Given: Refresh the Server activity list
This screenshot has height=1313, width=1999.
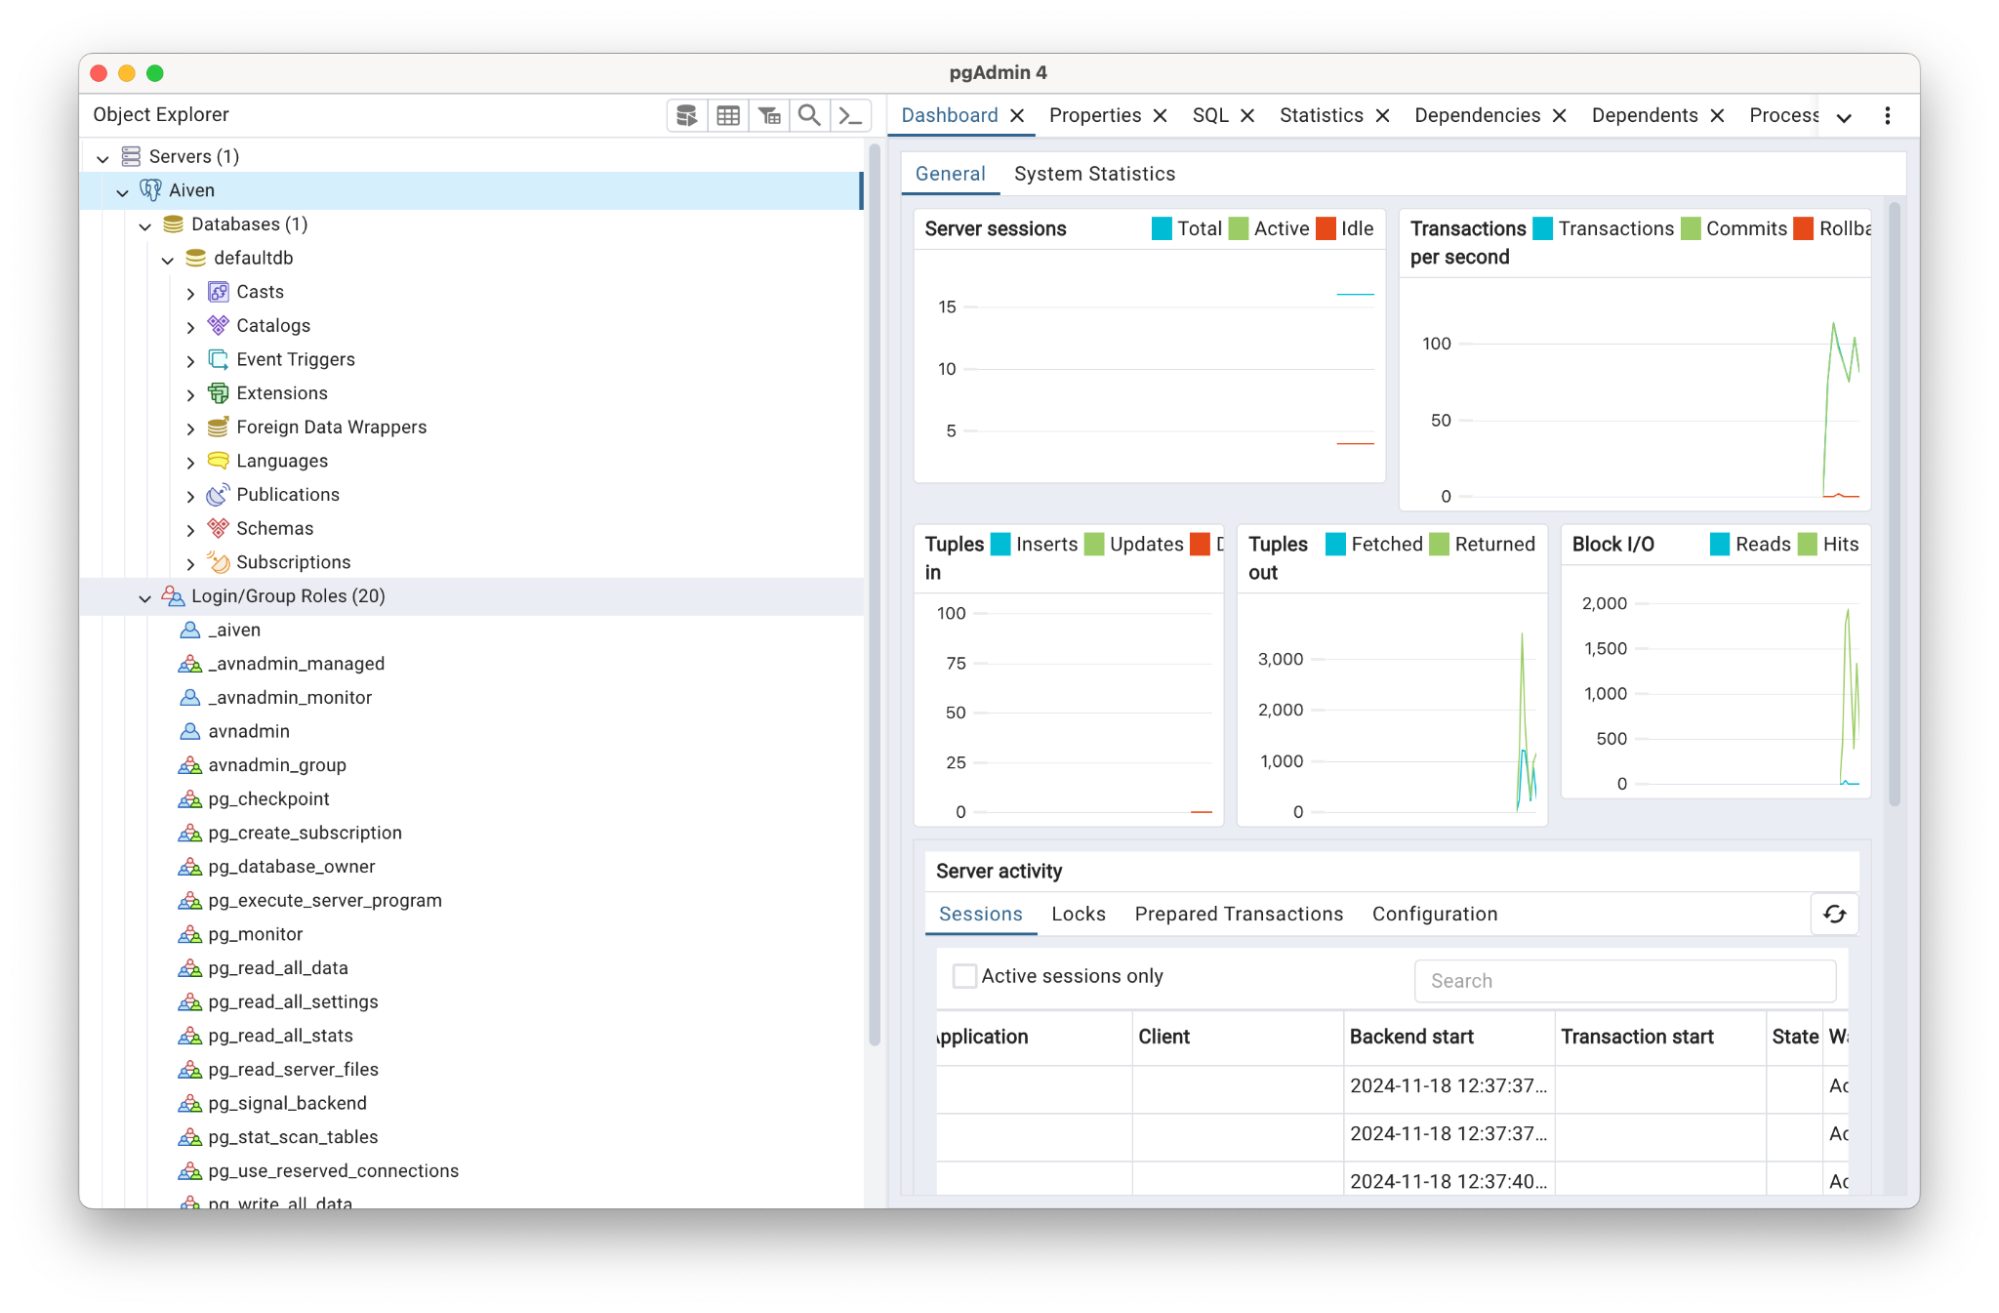Looking at the screenshot, I should coord(1834,914).
